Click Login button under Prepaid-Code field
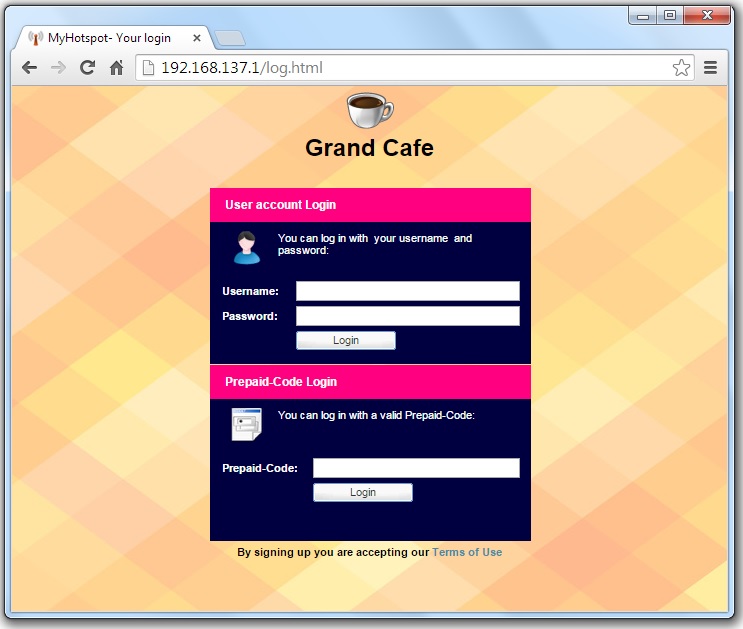Viewport: 743px width, 629px height. click(x=363, y=492)
